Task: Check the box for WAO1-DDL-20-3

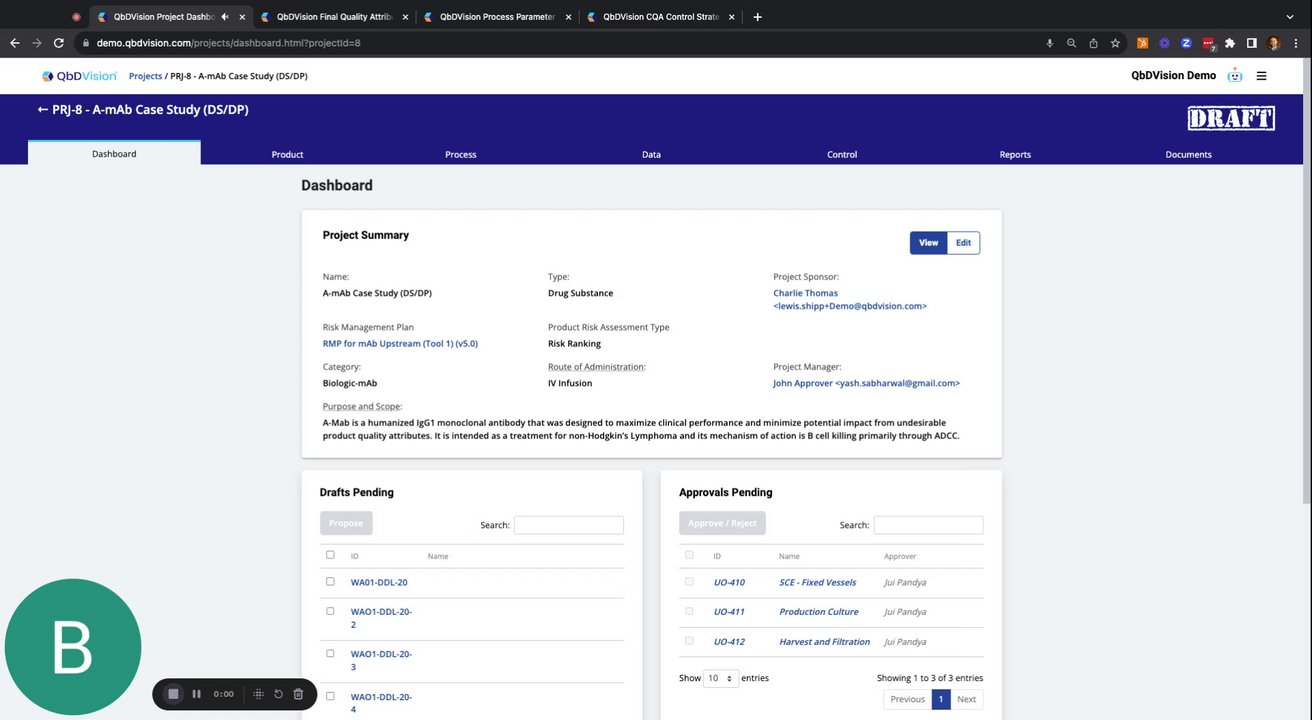Action: click(x=330, y=653)
